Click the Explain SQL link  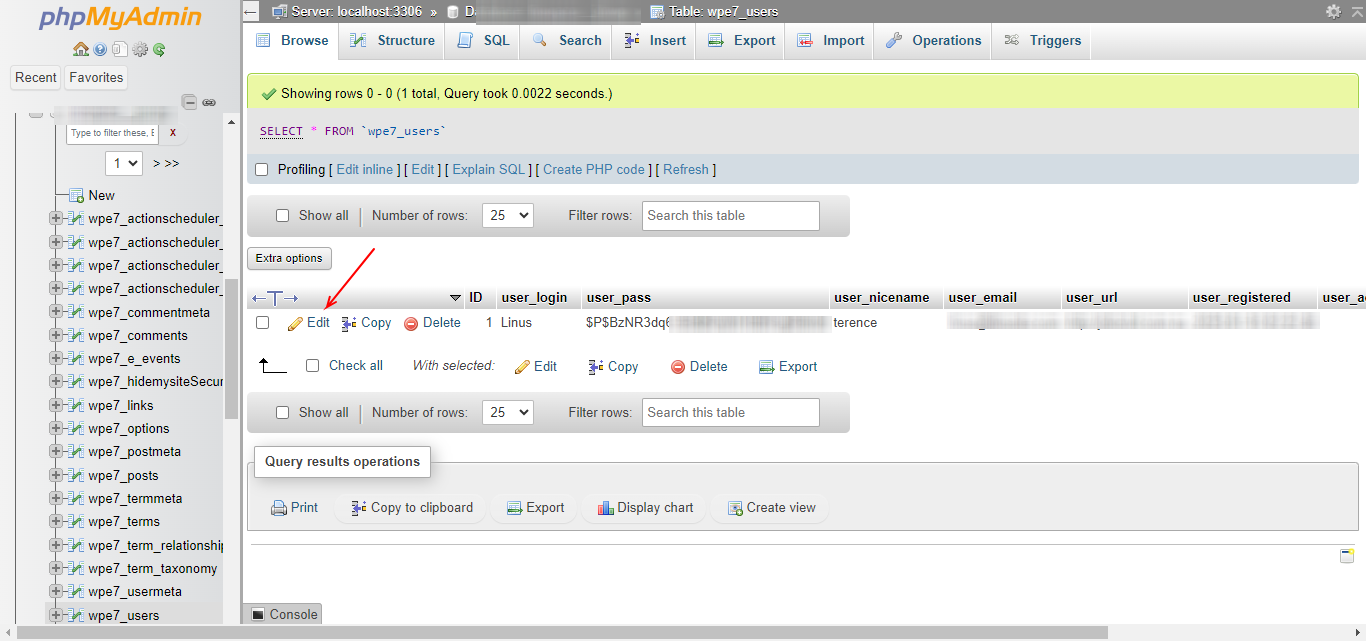pos(489,170)
